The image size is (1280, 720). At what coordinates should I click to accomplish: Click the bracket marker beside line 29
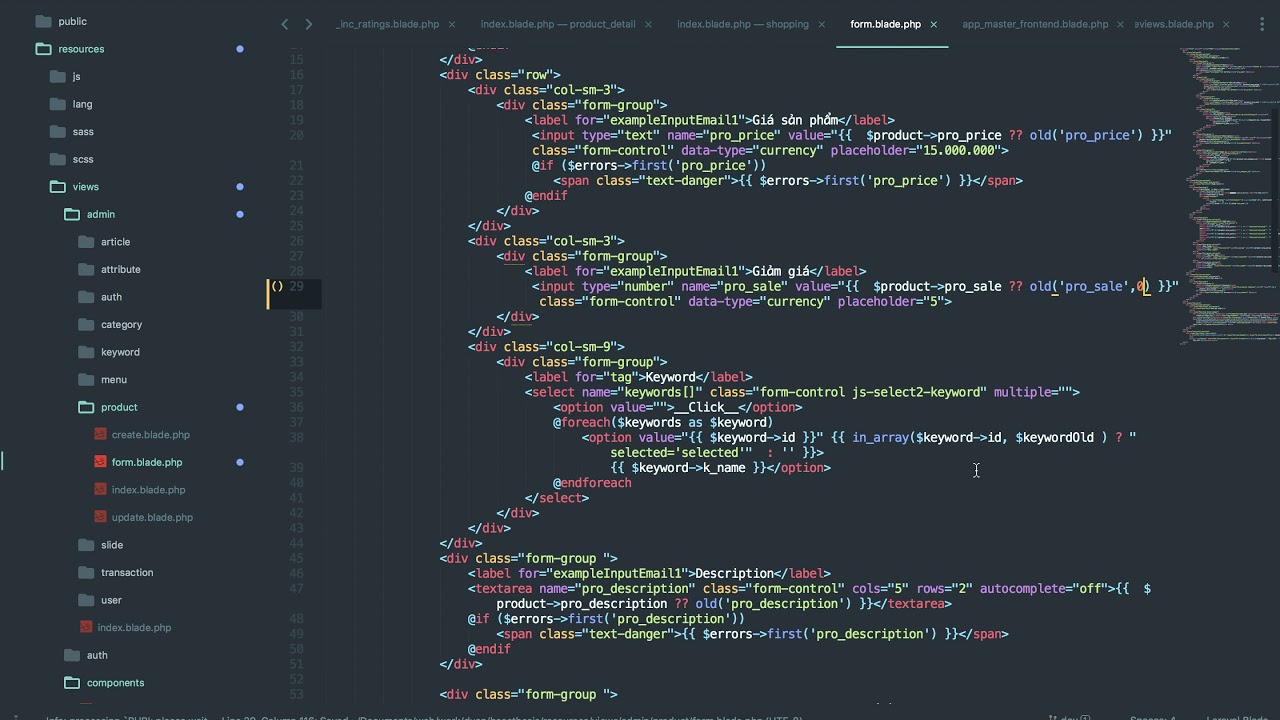tap(277, 286)
